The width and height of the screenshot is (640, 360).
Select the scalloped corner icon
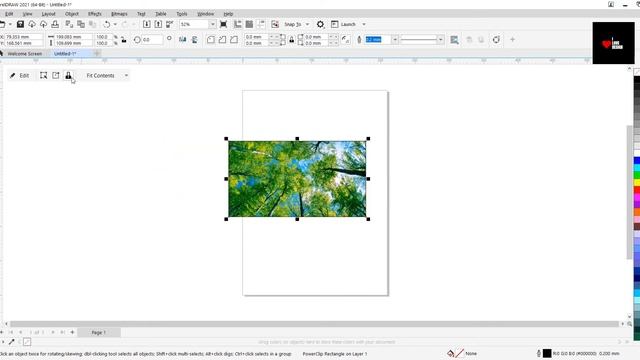pos(222,40)
